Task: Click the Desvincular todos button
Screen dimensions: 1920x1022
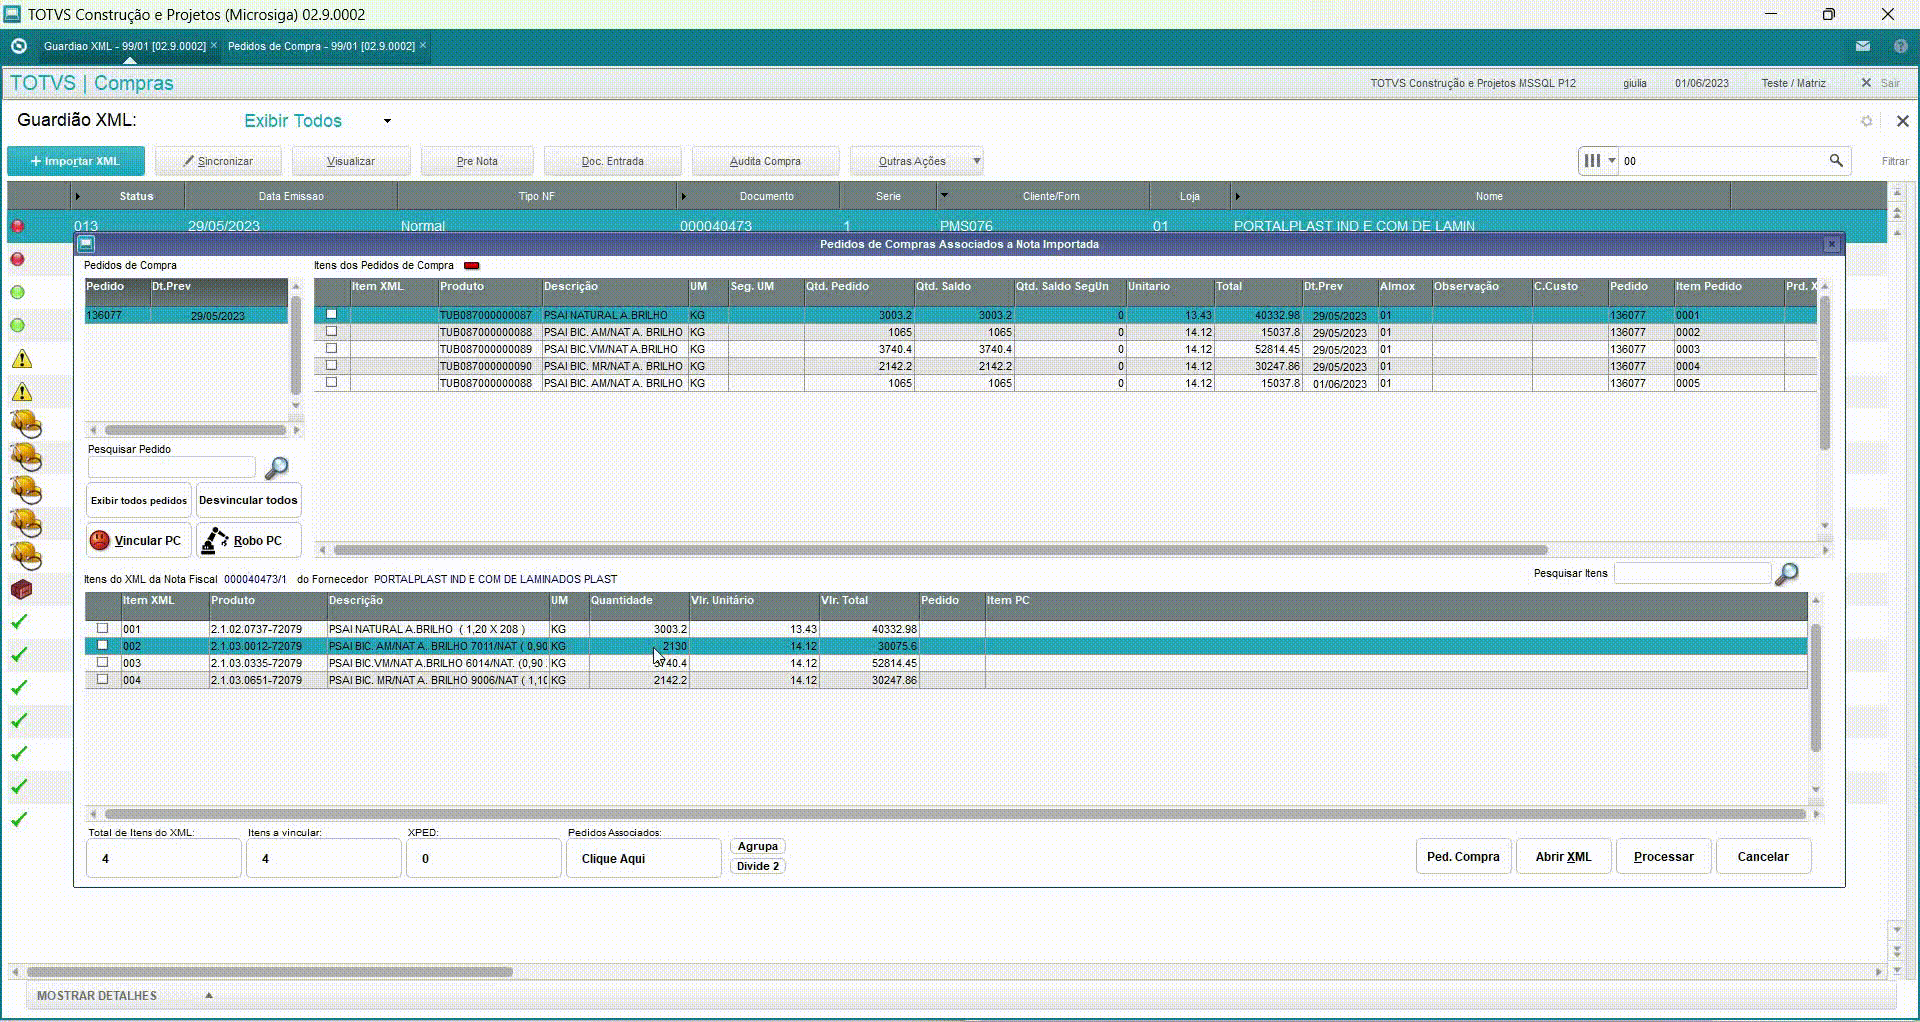Action: click(x=248, y=500)
